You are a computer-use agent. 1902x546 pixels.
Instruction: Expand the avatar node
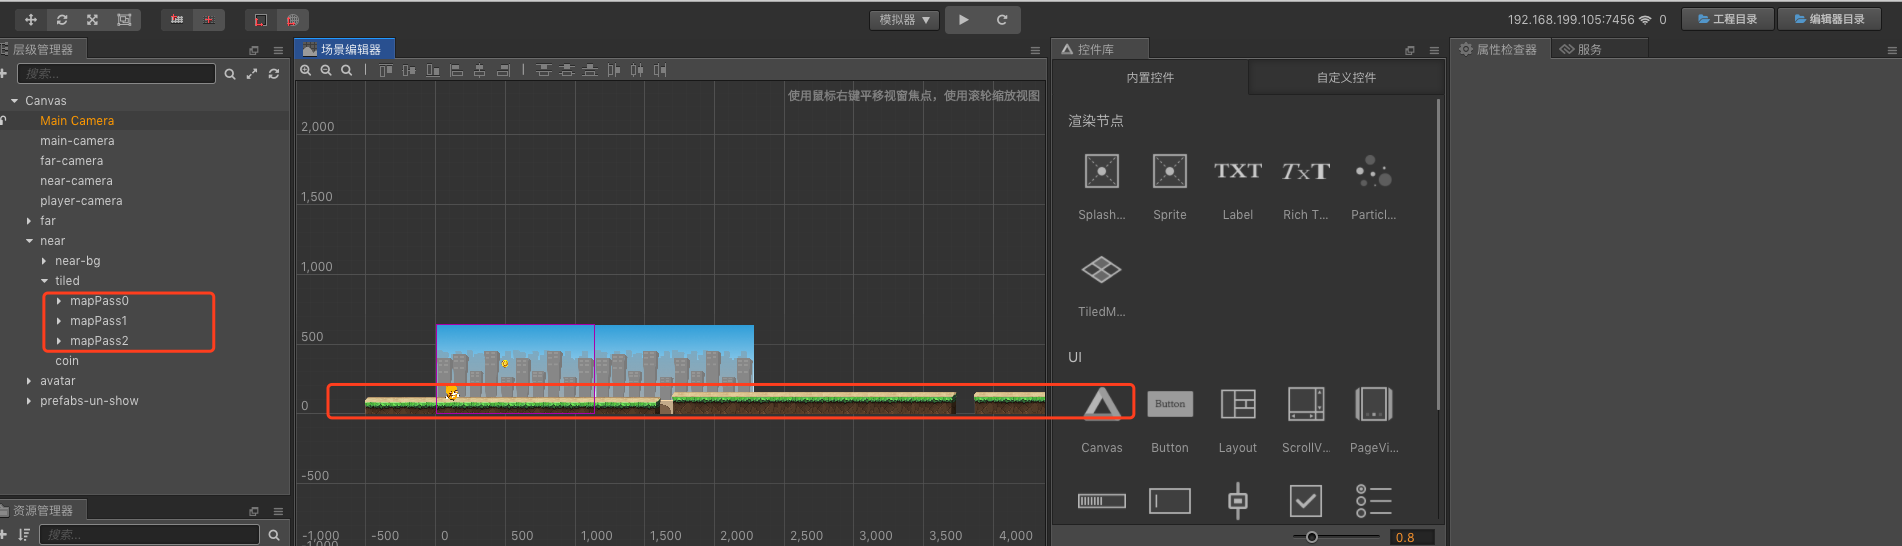pos(29,381)
